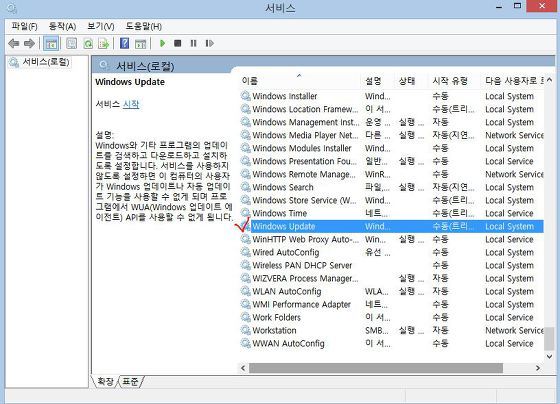Select the Windows Media Player Network row

pyautogui.click(x=392, y=135)
